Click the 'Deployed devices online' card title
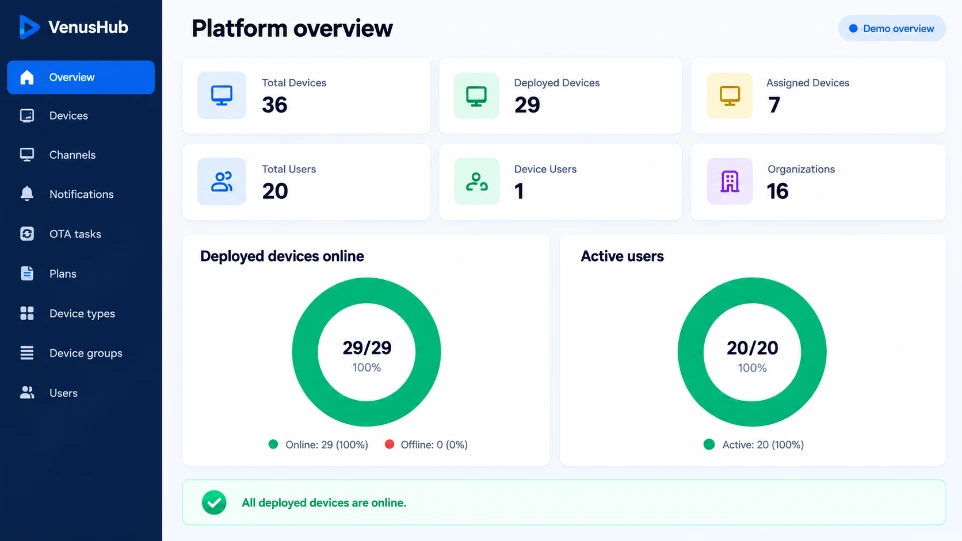This screenshot has height=541, width=962. point(282,256)
